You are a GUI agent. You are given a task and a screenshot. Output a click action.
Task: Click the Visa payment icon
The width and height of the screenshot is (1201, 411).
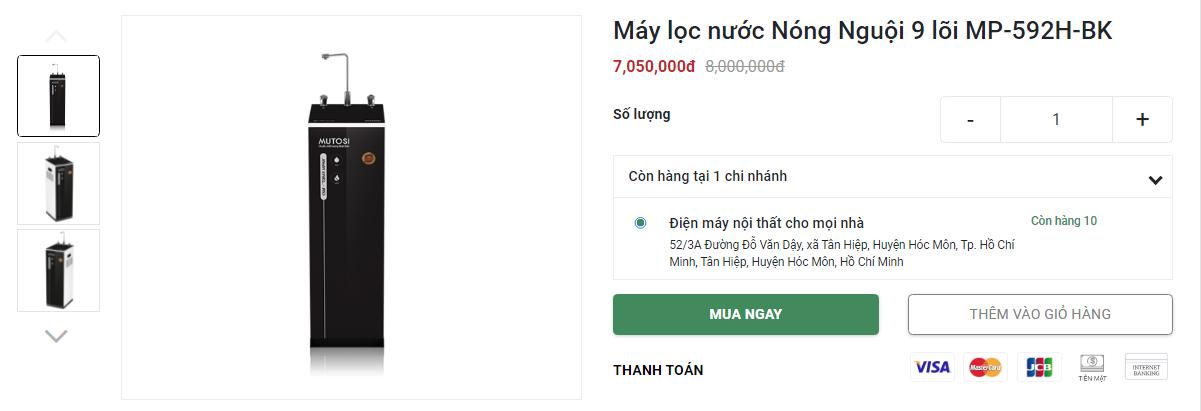tap(932, 367)
